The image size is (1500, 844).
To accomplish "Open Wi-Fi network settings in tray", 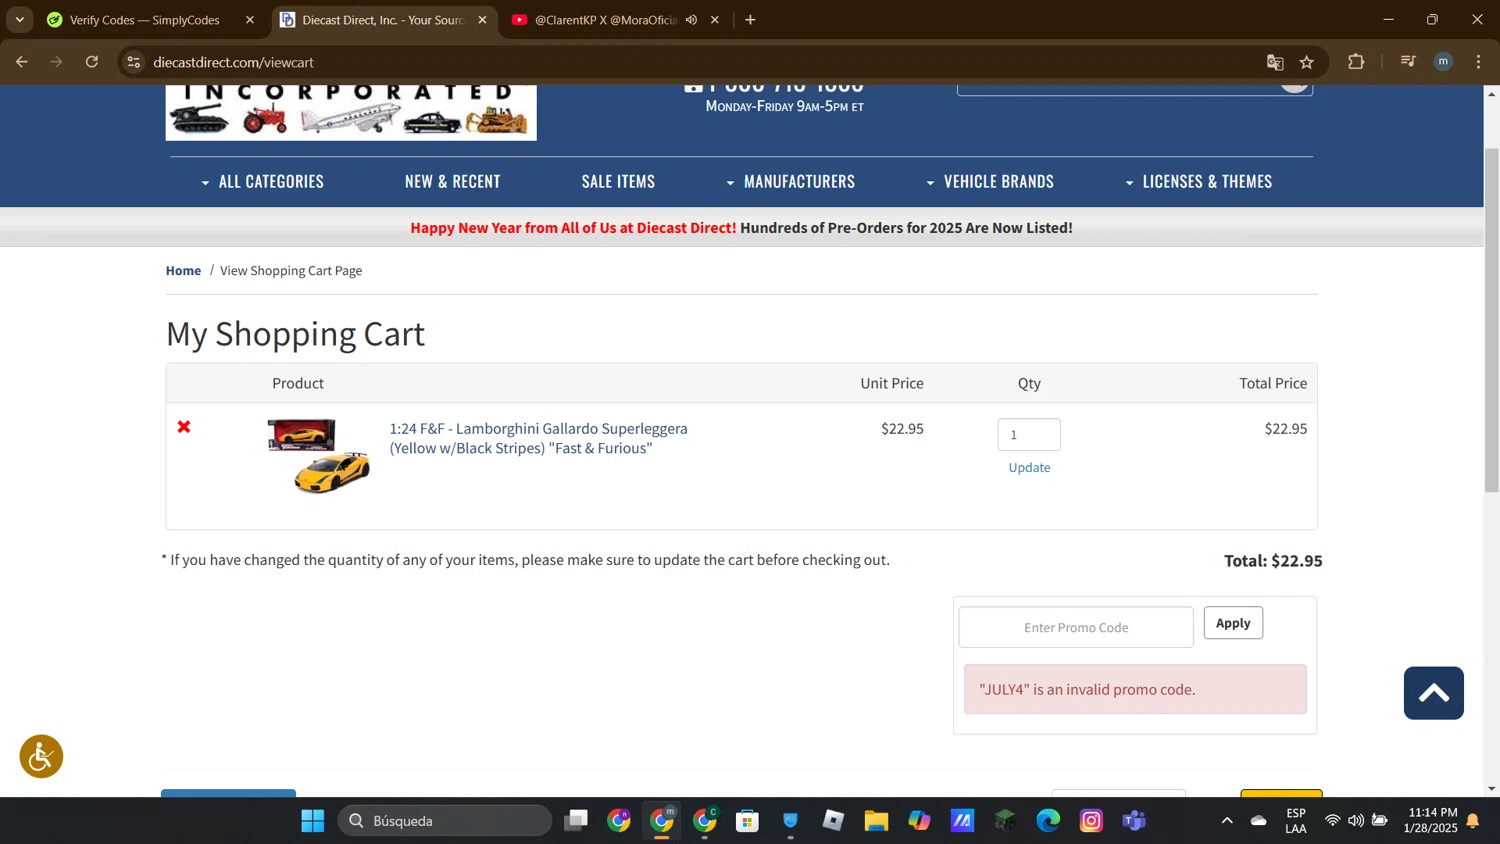I will [1332, 821].
